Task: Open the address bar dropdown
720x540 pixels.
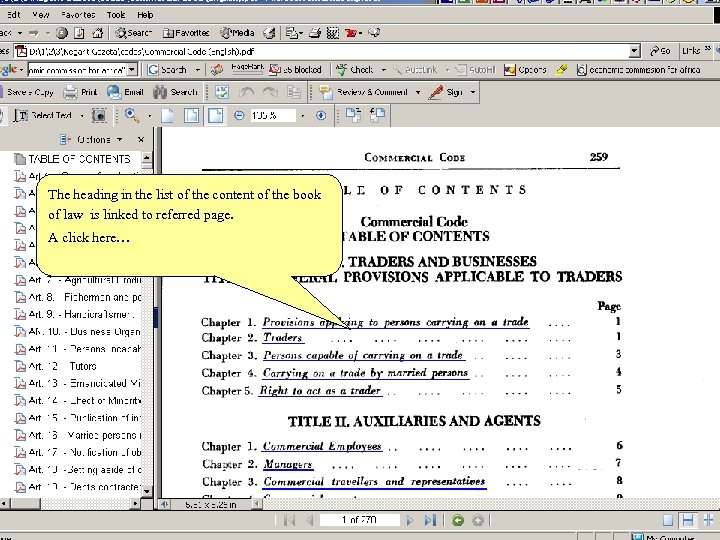Action: (x=634, y=51)
